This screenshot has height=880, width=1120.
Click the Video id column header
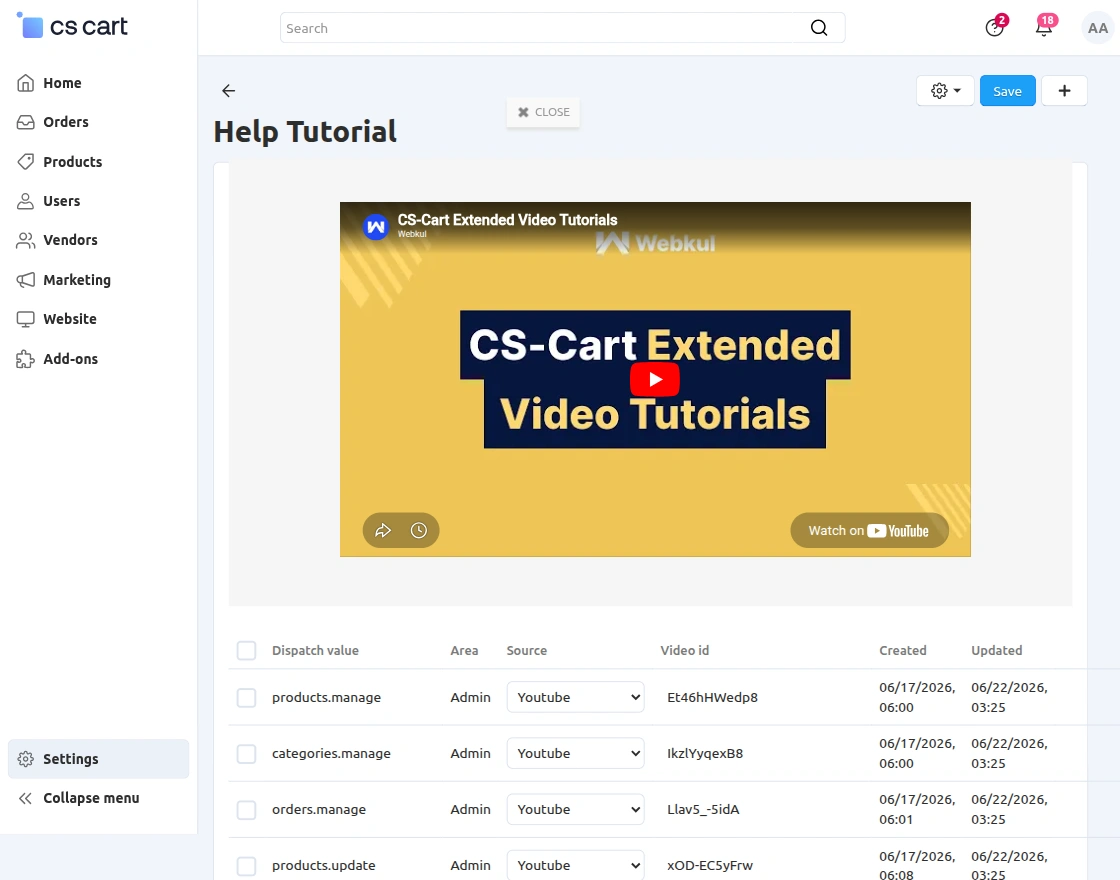tap(684, 650)
